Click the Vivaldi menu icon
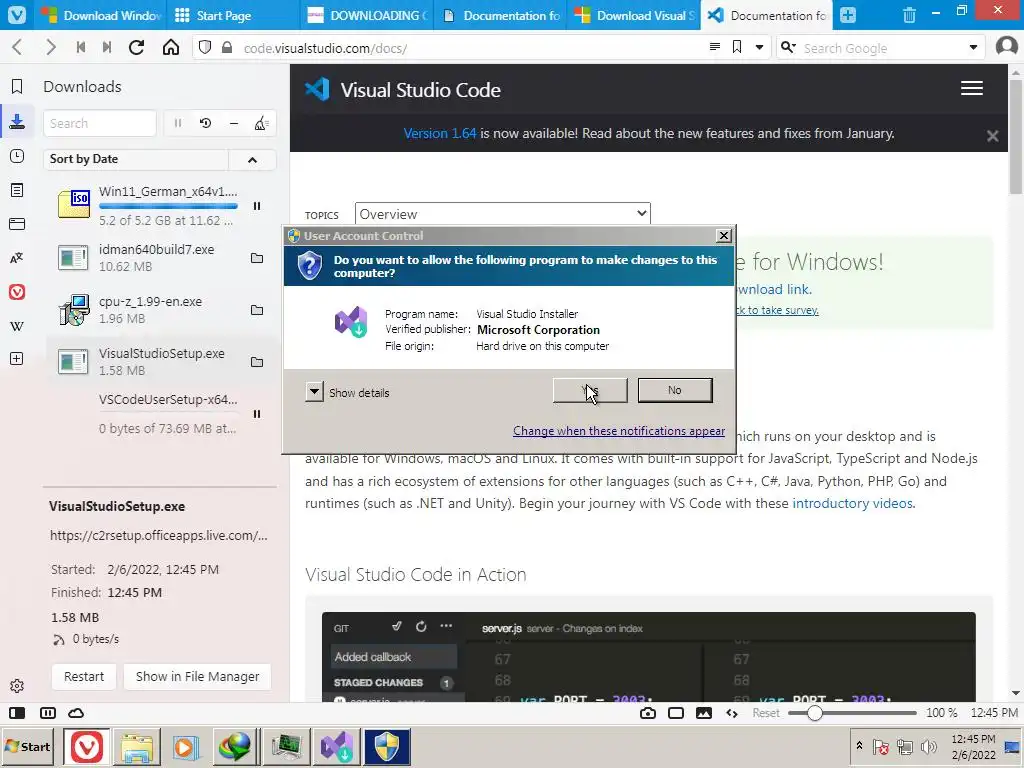Screen dimensions: 1024x768 [x=17, y=14]
